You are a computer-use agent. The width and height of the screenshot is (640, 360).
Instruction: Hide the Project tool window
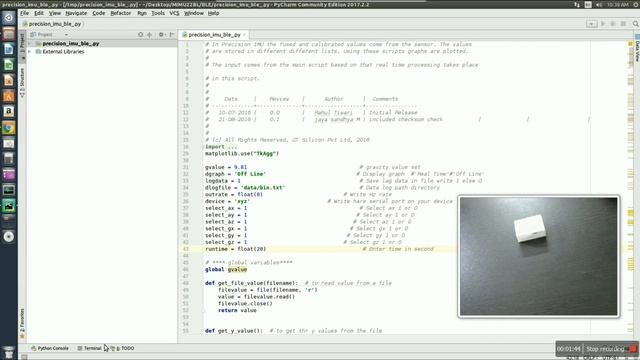[171, 35]
